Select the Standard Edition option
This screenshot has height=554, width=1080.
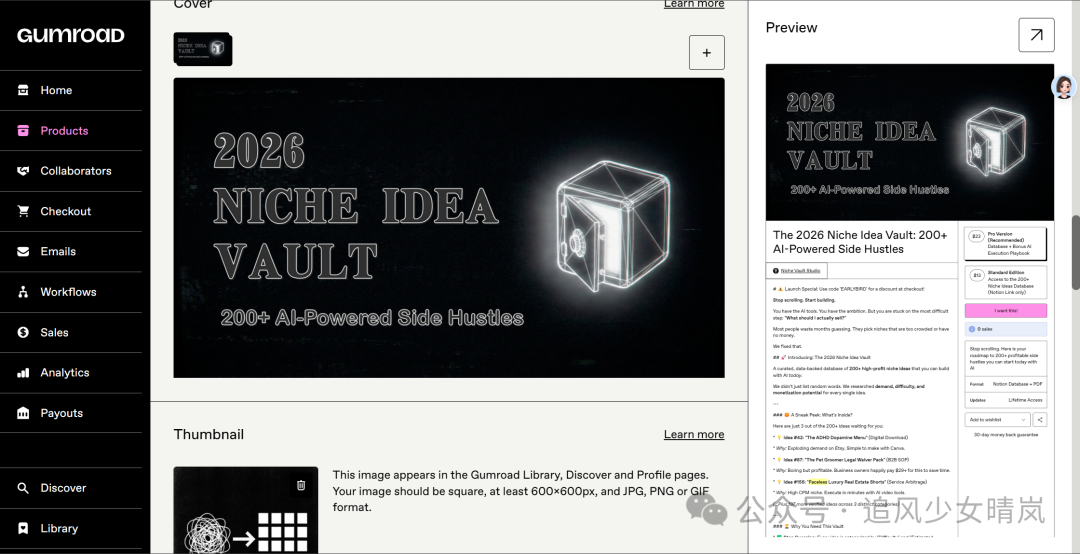point(1006,282)
